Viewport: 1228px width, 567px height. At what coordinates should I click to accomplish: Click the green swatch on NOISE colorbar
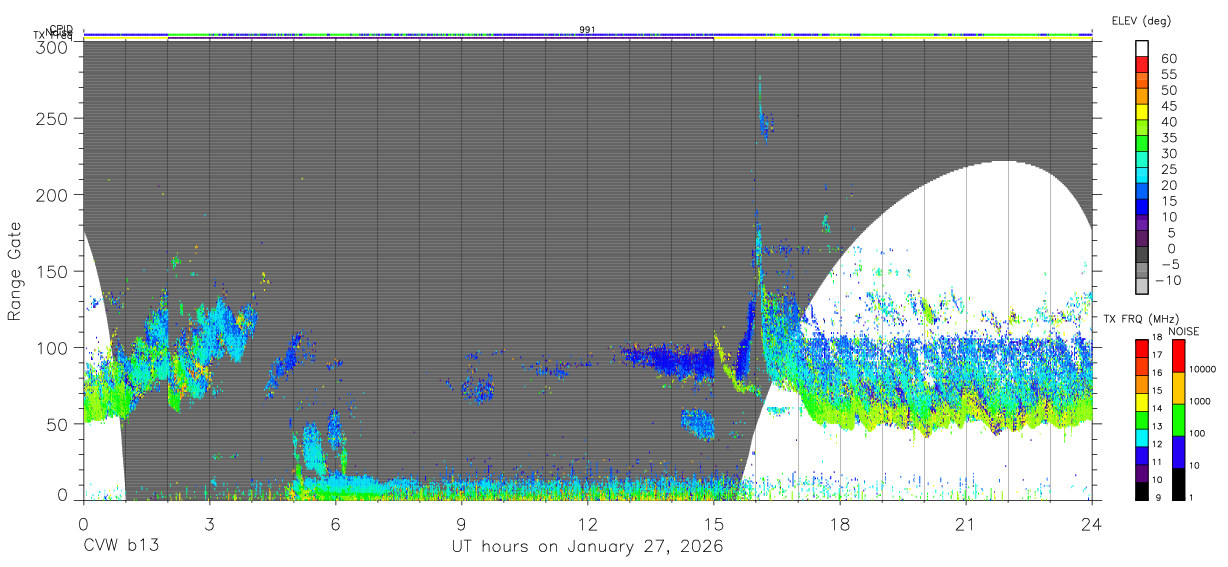(1180, 419)
